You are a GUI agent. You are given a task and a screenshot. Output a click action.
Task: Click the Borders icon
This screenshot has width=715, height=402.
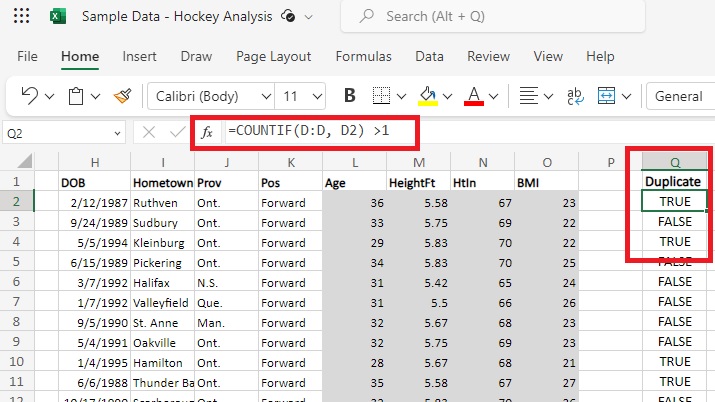[381, 96]
